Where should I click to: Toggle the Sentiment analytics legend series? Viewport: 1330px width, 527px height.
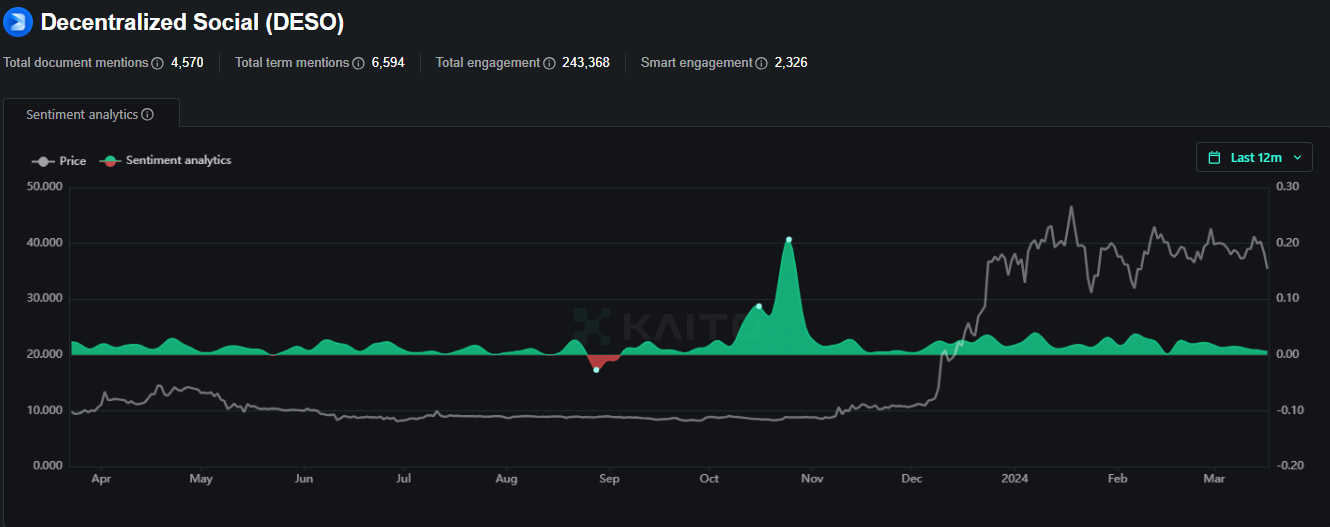point(166,160)
